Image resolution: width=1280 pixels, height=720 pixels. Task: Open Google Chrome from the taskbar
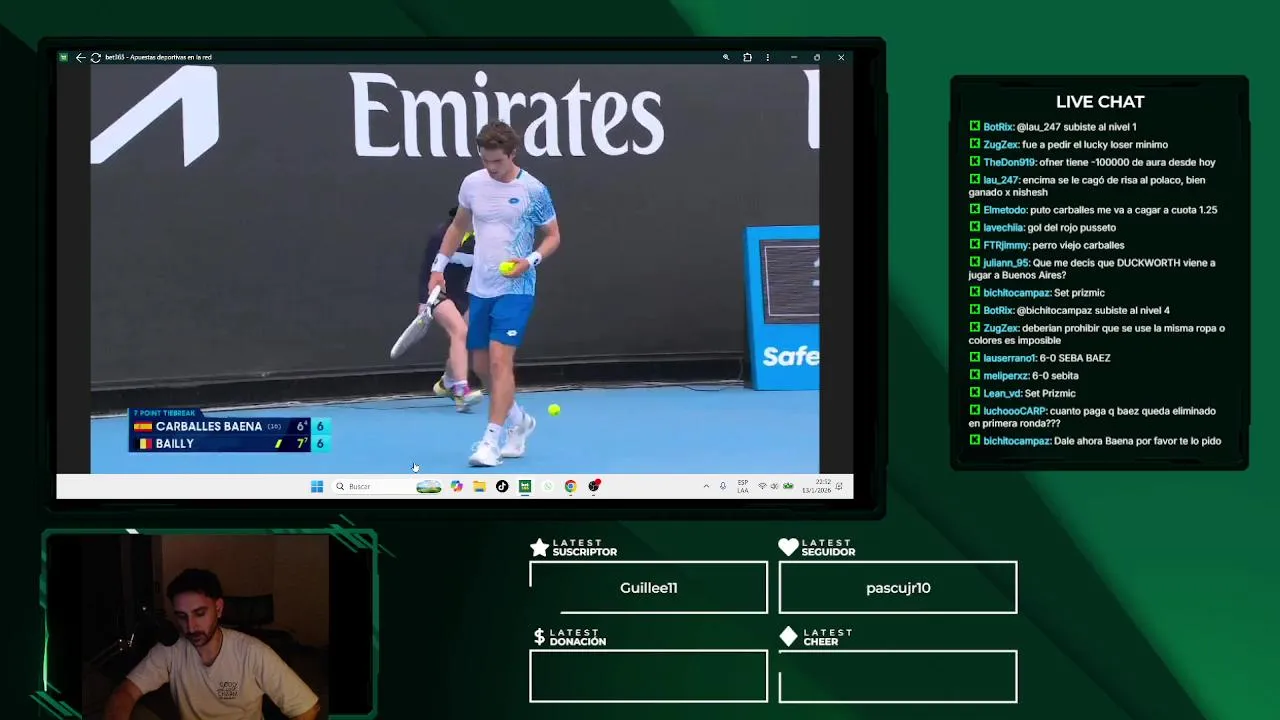[570, 486]
